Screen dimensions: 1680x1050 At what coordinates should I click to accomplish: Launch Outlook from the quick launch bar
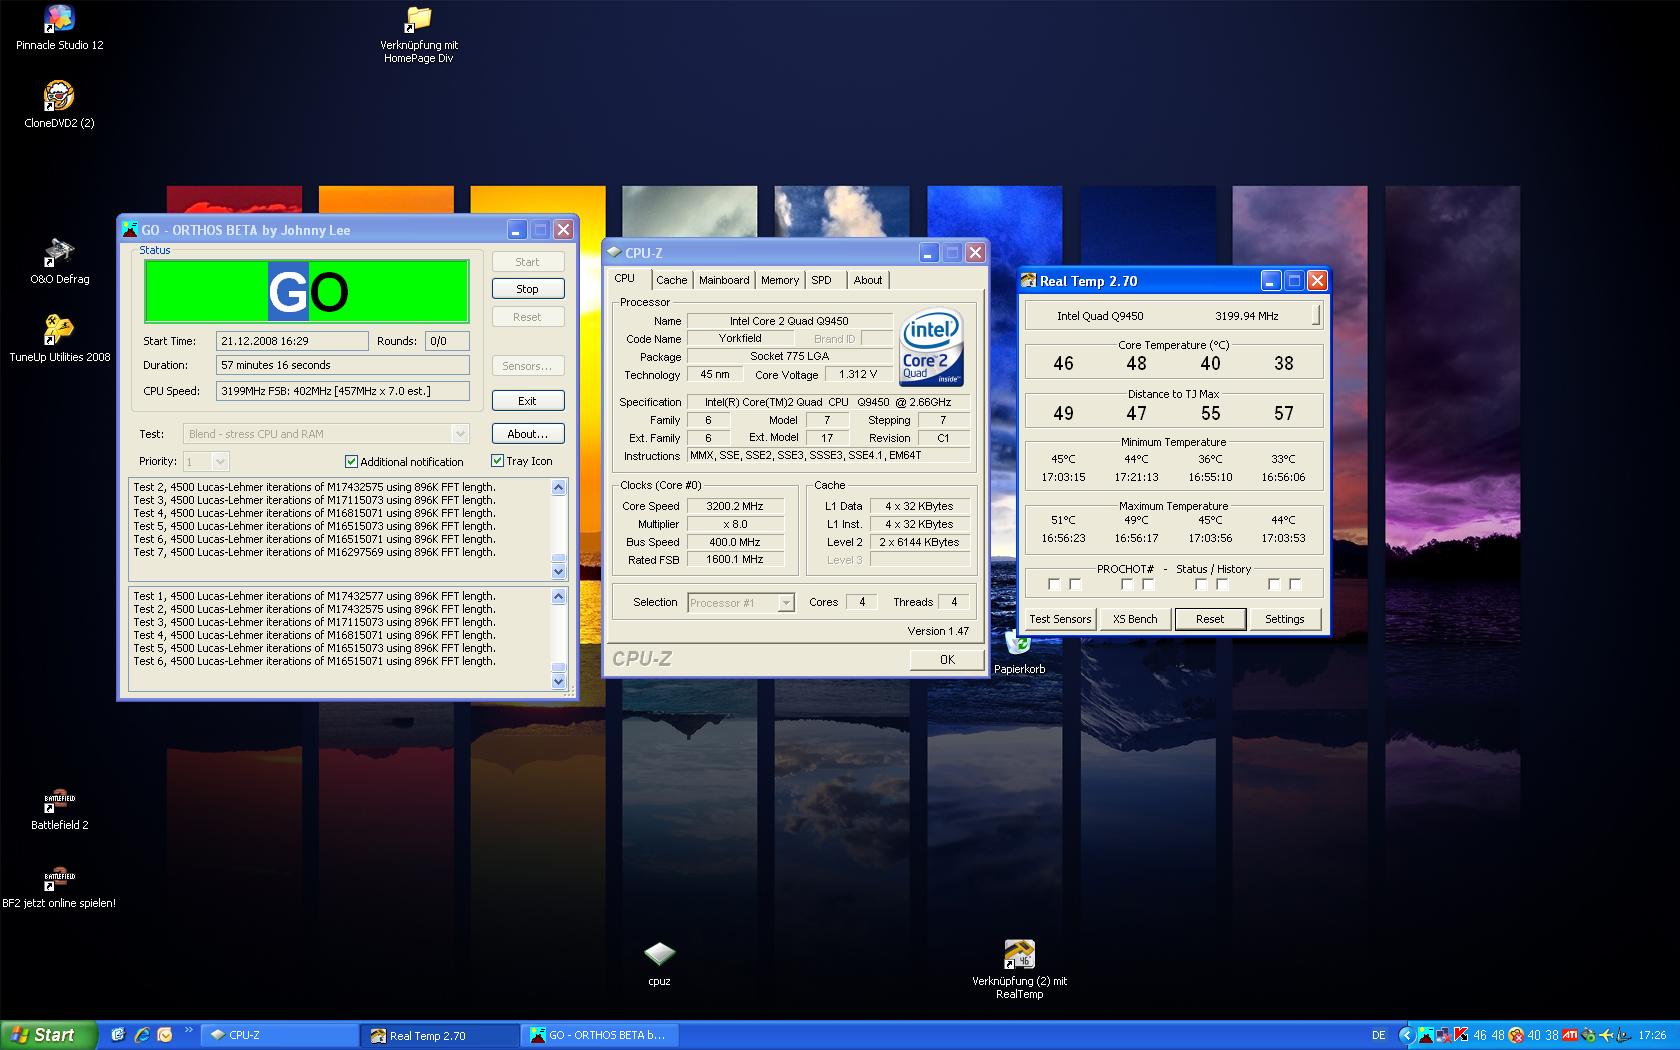click(165, 1035)
